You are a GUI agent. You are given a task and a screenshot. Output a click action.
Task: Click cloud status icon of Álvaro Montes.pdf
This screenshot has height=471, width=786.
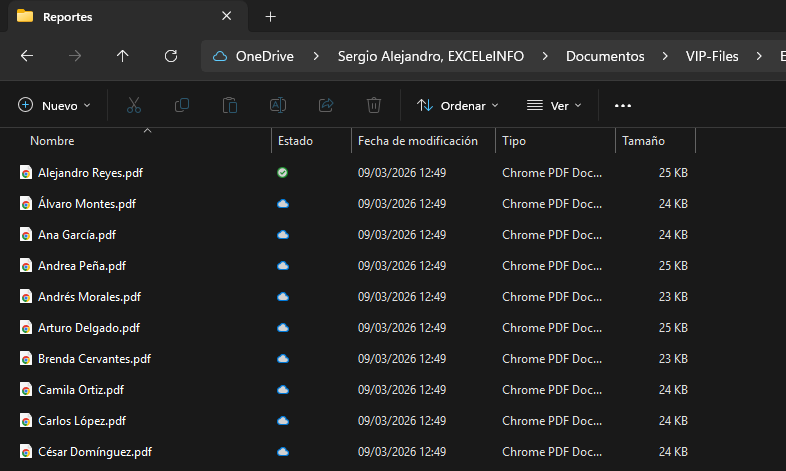point(283,203)
